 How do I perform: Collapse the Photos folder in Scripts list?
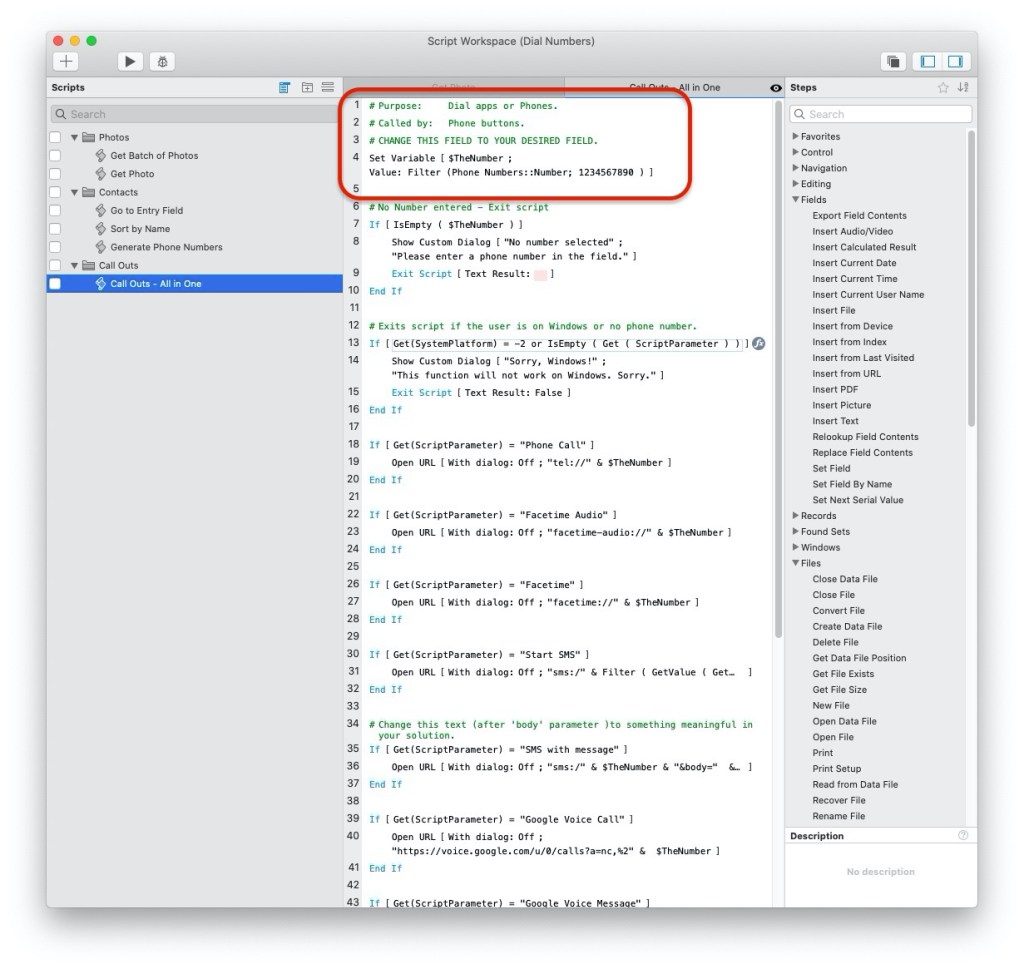pyautogui.click(x=74, y=138)
